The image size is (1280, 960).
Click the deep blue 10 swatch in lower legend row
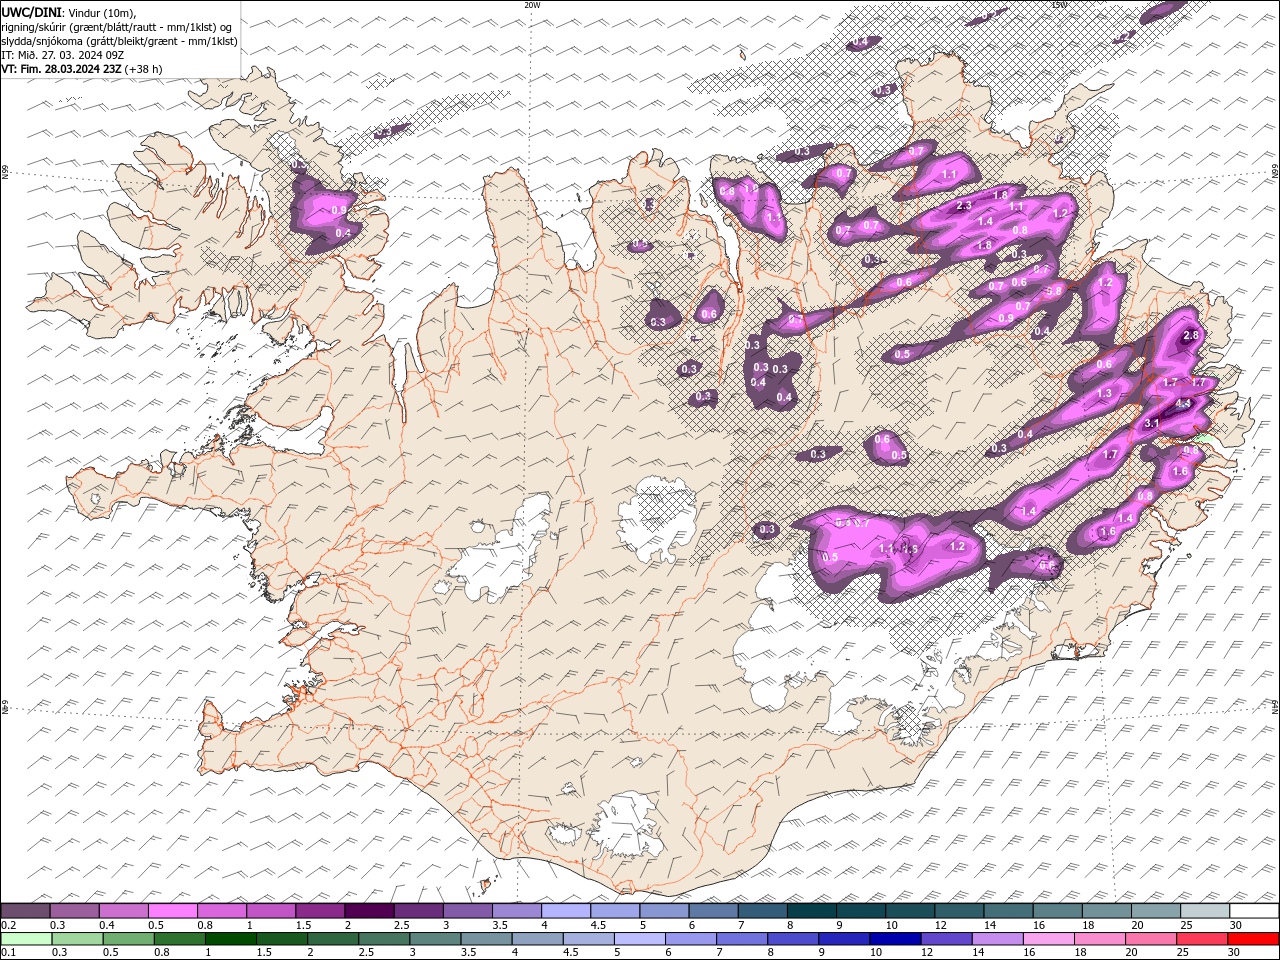pyautogui.click(x=895, y=938)
